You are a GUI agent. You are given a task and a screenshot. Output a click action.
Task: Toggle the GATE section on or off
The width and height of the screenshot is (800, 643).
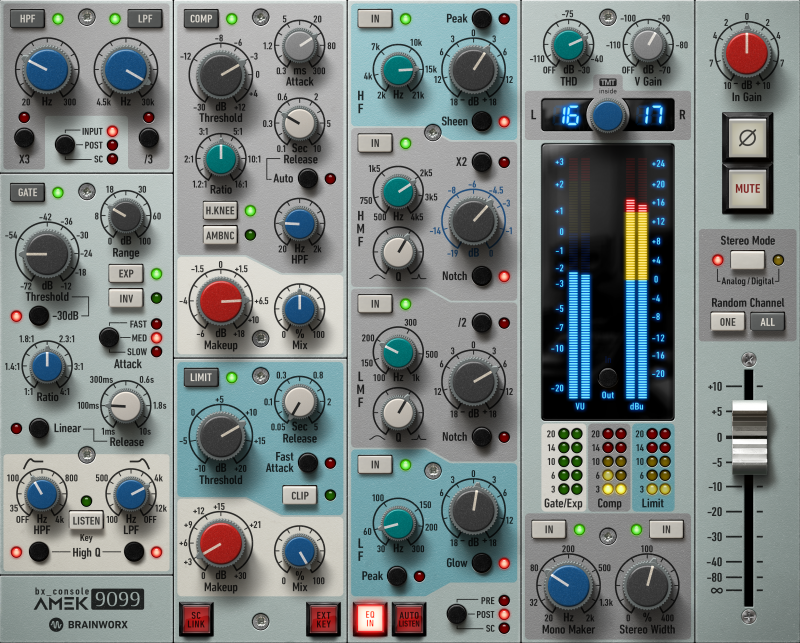pos(25,192)
